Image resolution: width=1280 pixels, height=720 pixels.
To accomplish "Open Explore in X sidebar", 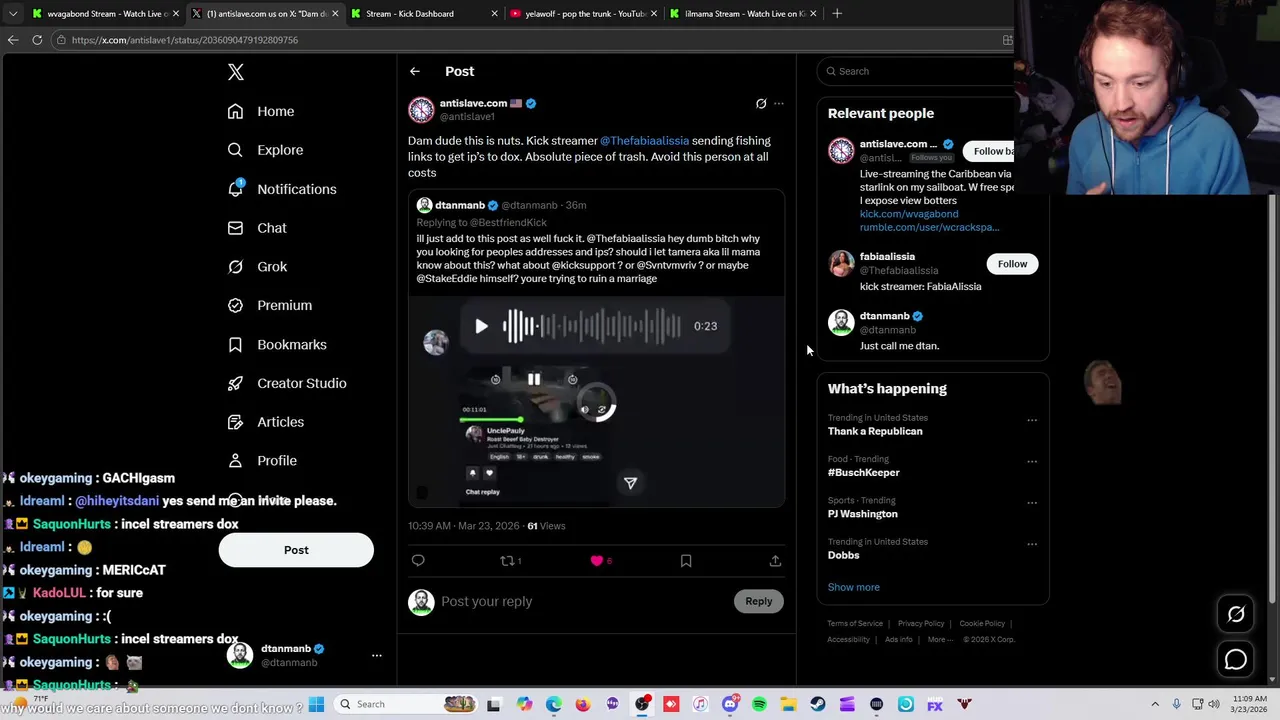I will click(x=265, y=150).
